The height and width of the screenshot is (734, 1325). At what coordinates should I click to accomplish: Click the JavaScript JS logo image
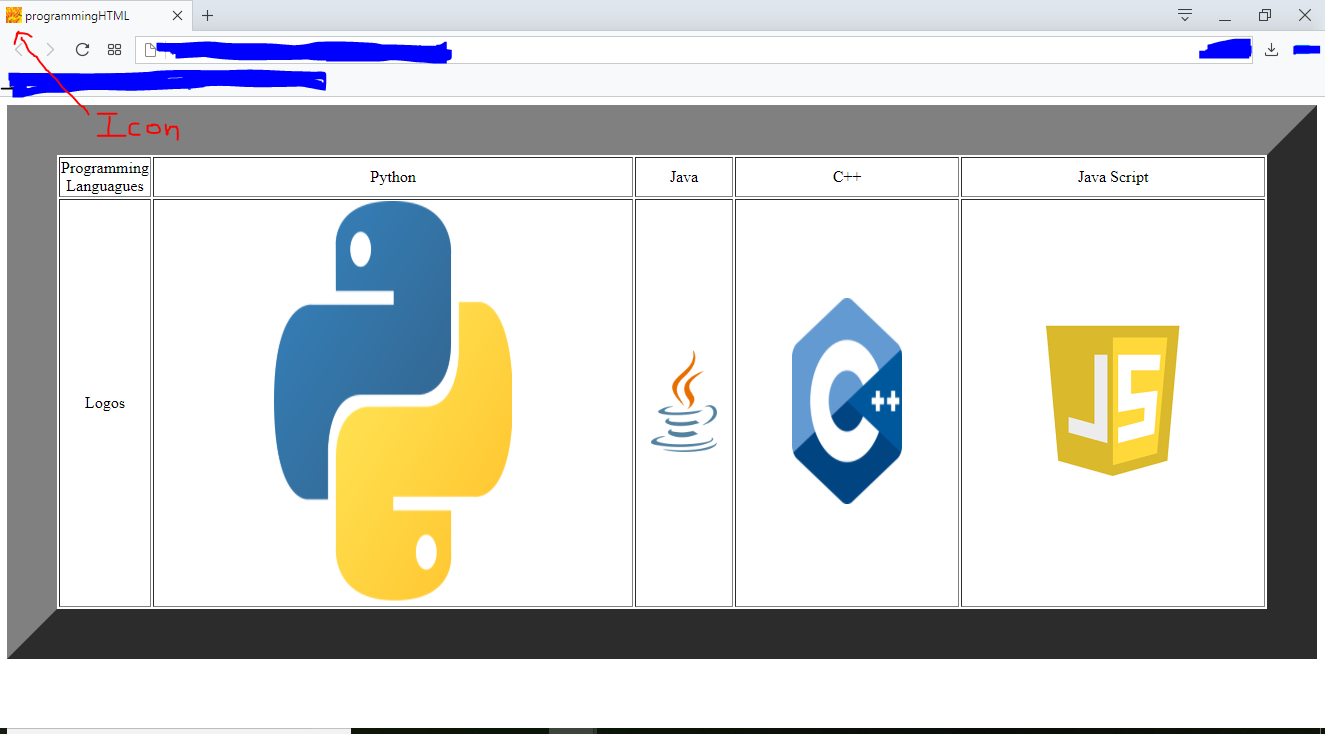(1113, 401)
